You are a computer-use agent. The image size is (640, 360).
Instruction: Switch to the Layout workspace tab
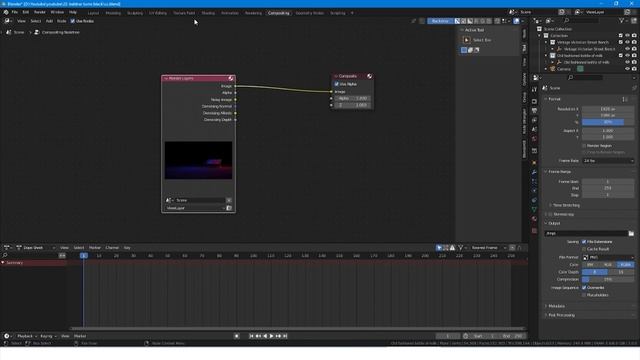pos(93,13)
